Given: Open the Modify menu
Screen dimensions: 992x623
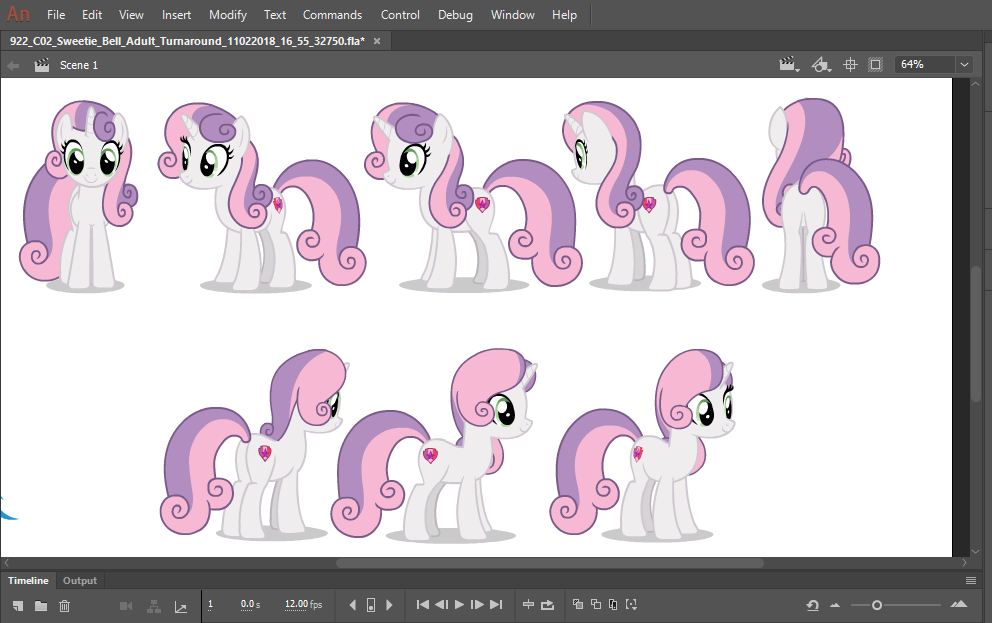Looking at the screenshot, I should 228,15.
